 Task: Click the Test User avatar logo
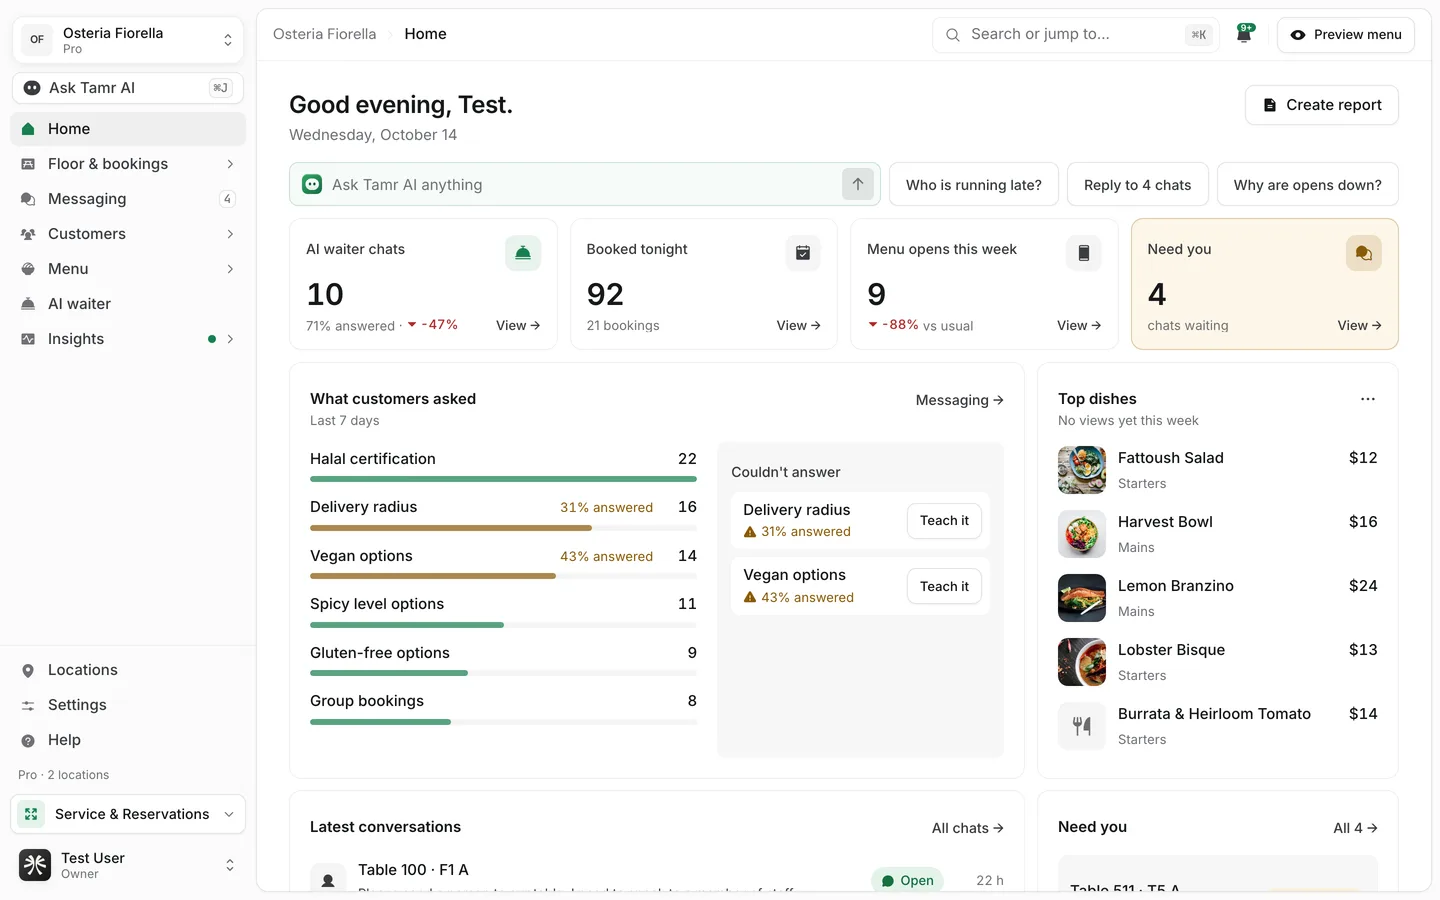point(35,865)
